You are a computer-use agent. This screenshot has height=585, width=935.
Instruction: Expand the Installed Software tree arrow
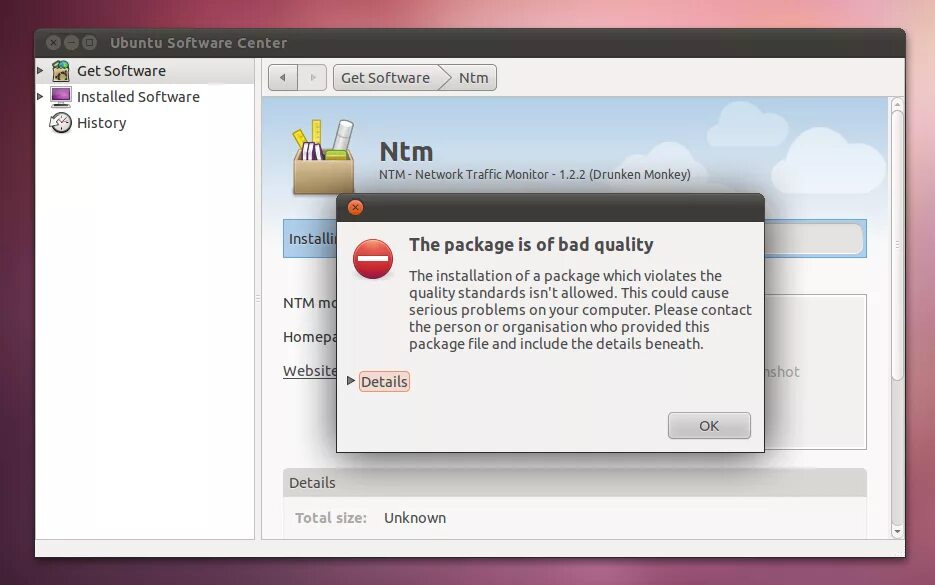(x=40, y=97)
